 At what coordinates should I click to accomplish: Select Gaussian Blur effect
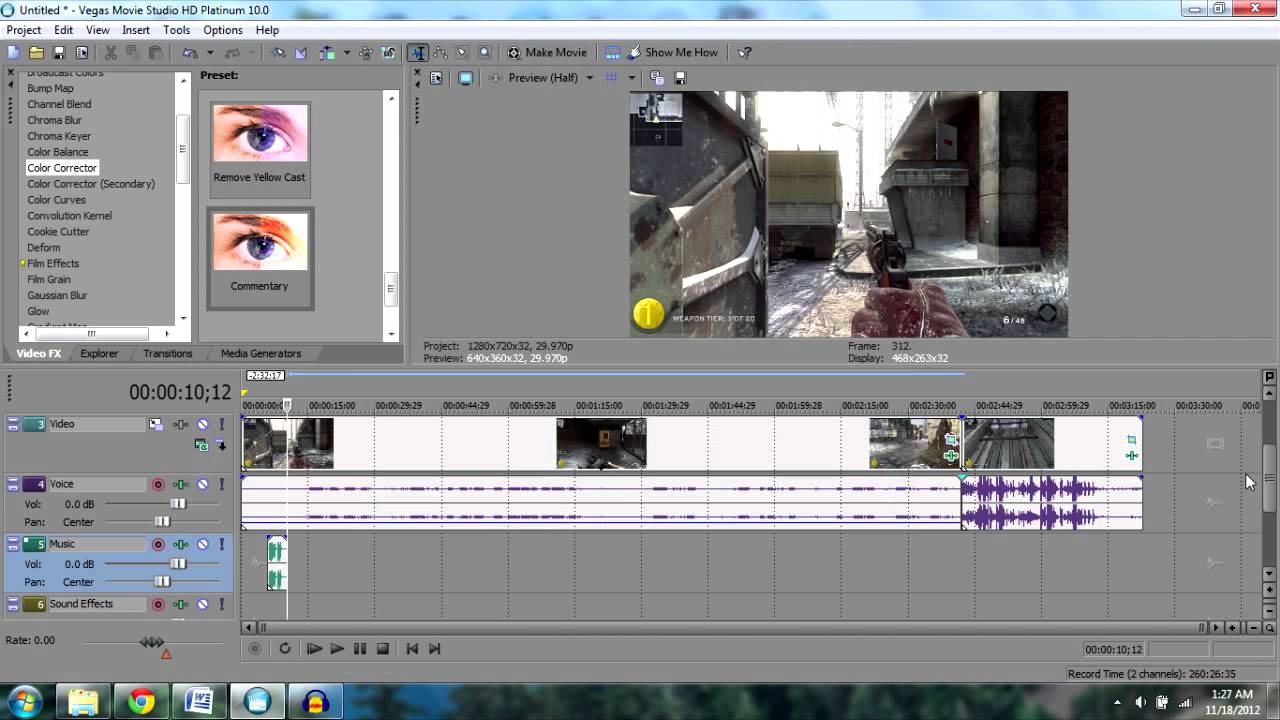(57, 295)
